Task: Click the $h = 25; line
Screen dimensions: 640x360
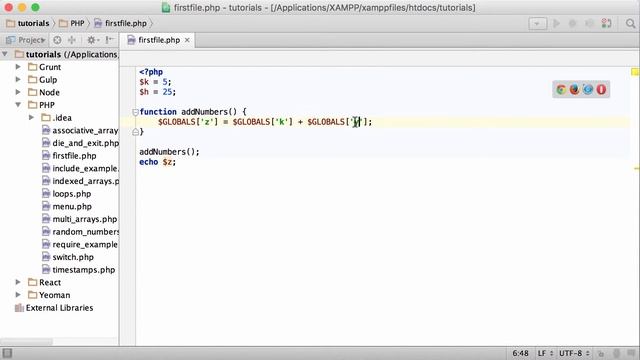Action: coord(158,92)
